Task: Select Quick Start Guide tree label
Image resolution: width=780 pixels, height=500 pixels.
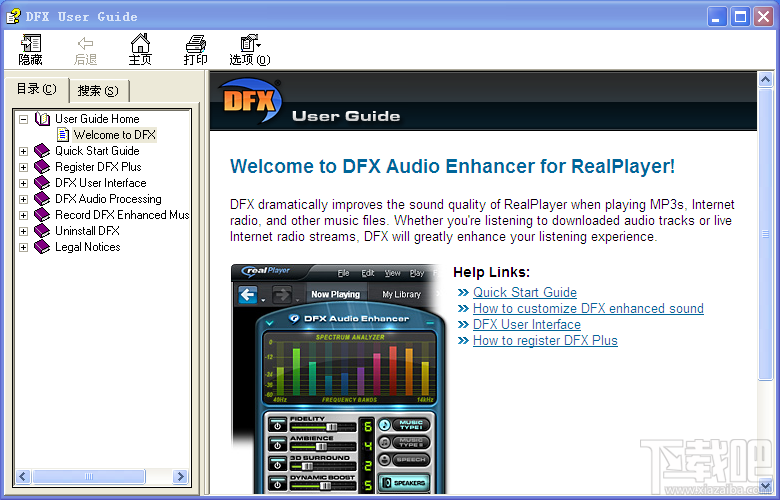Action: (97, 151)
